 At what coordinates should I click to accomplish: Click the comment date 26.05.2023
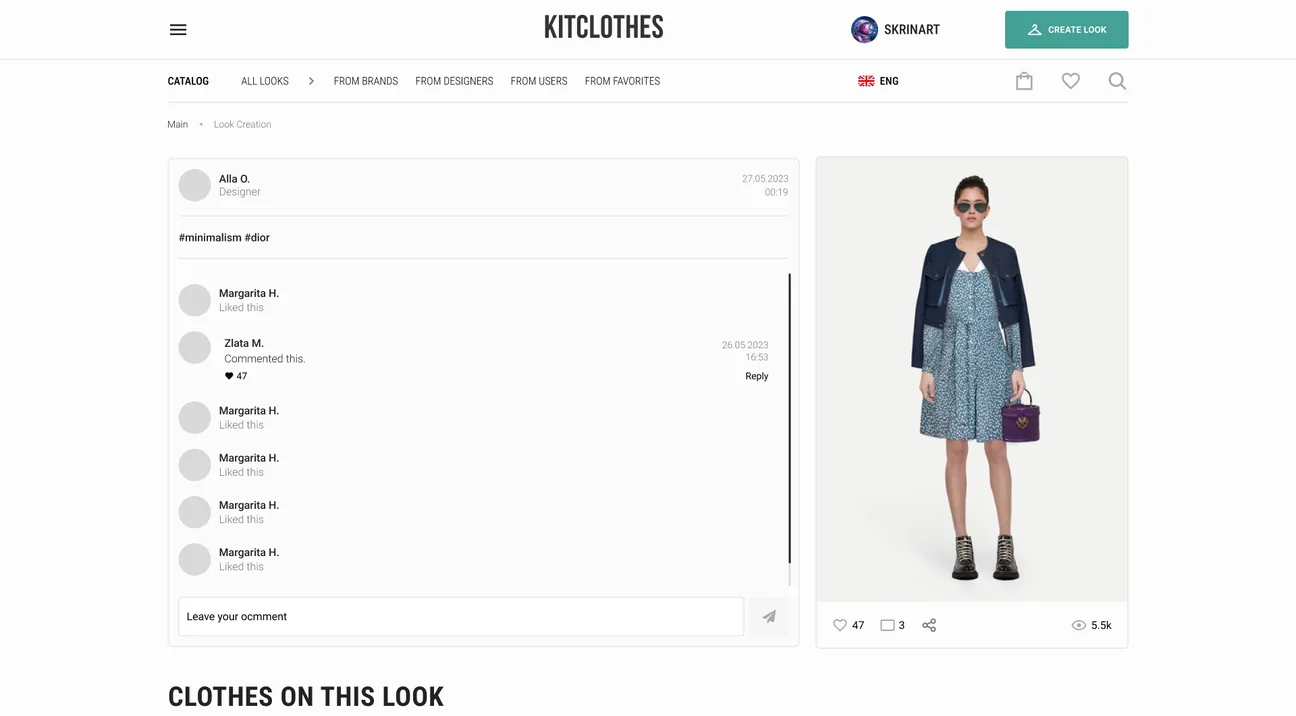pos(745,345)
